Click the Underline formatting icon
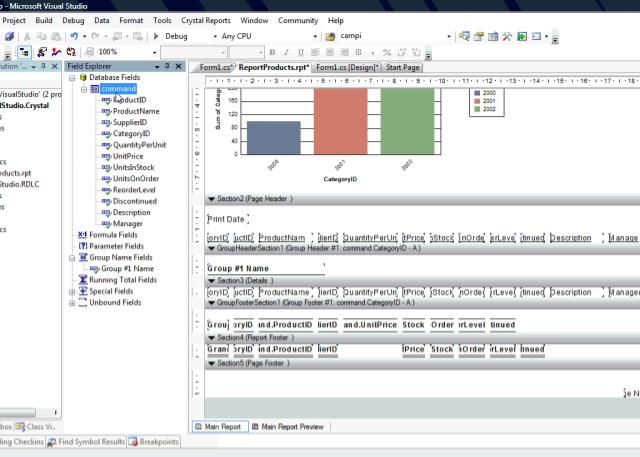640x457 pixels. (301, 52)
